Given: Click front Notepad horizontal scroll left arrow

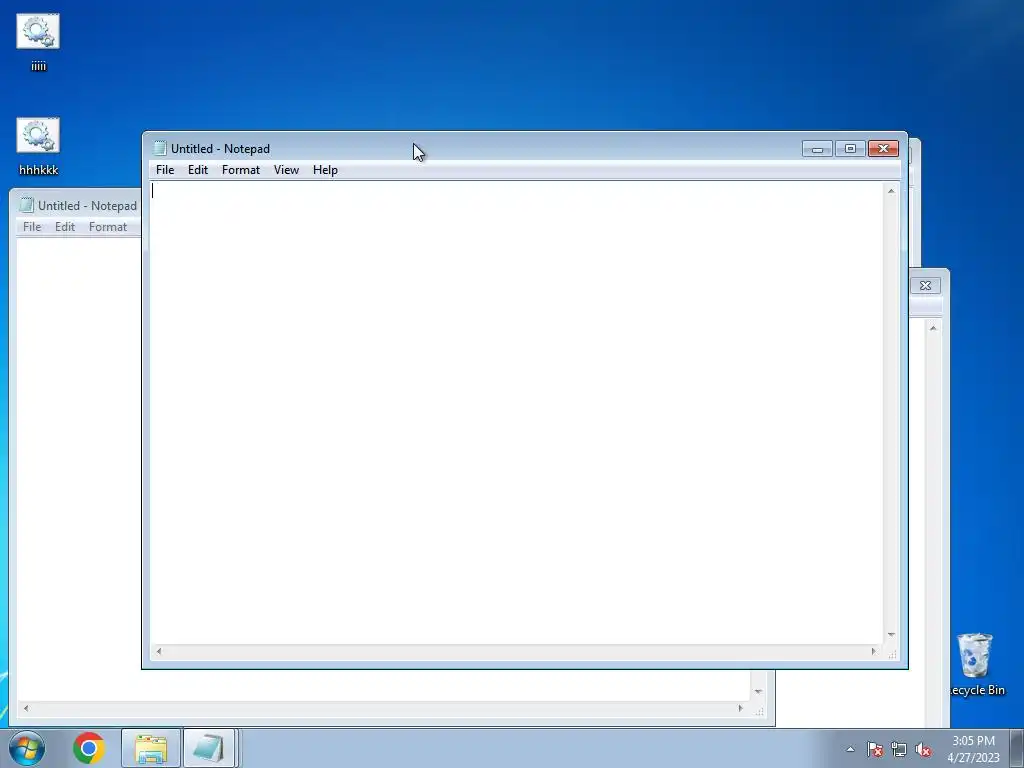Looking at the screenshot, I should (159, 651).
